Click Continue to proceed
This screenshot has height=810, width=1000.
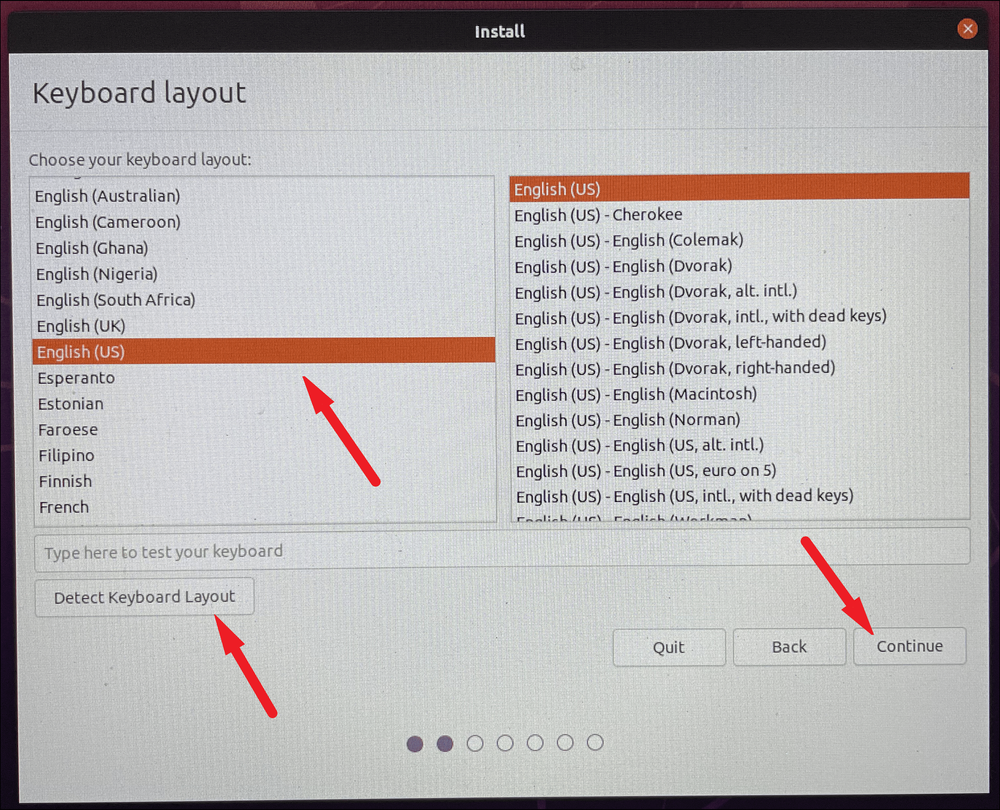tap(909, 646)
